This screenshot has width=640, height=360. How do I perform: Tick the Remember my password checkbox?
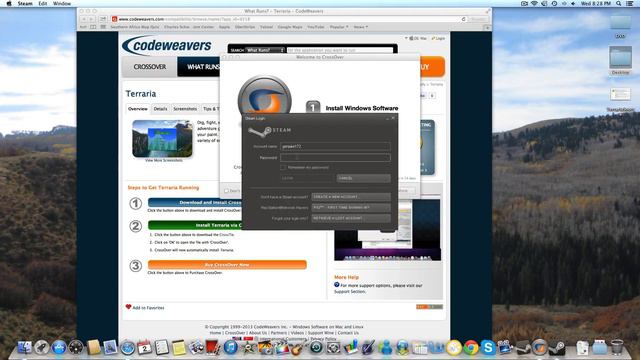[x=283, y=167]
